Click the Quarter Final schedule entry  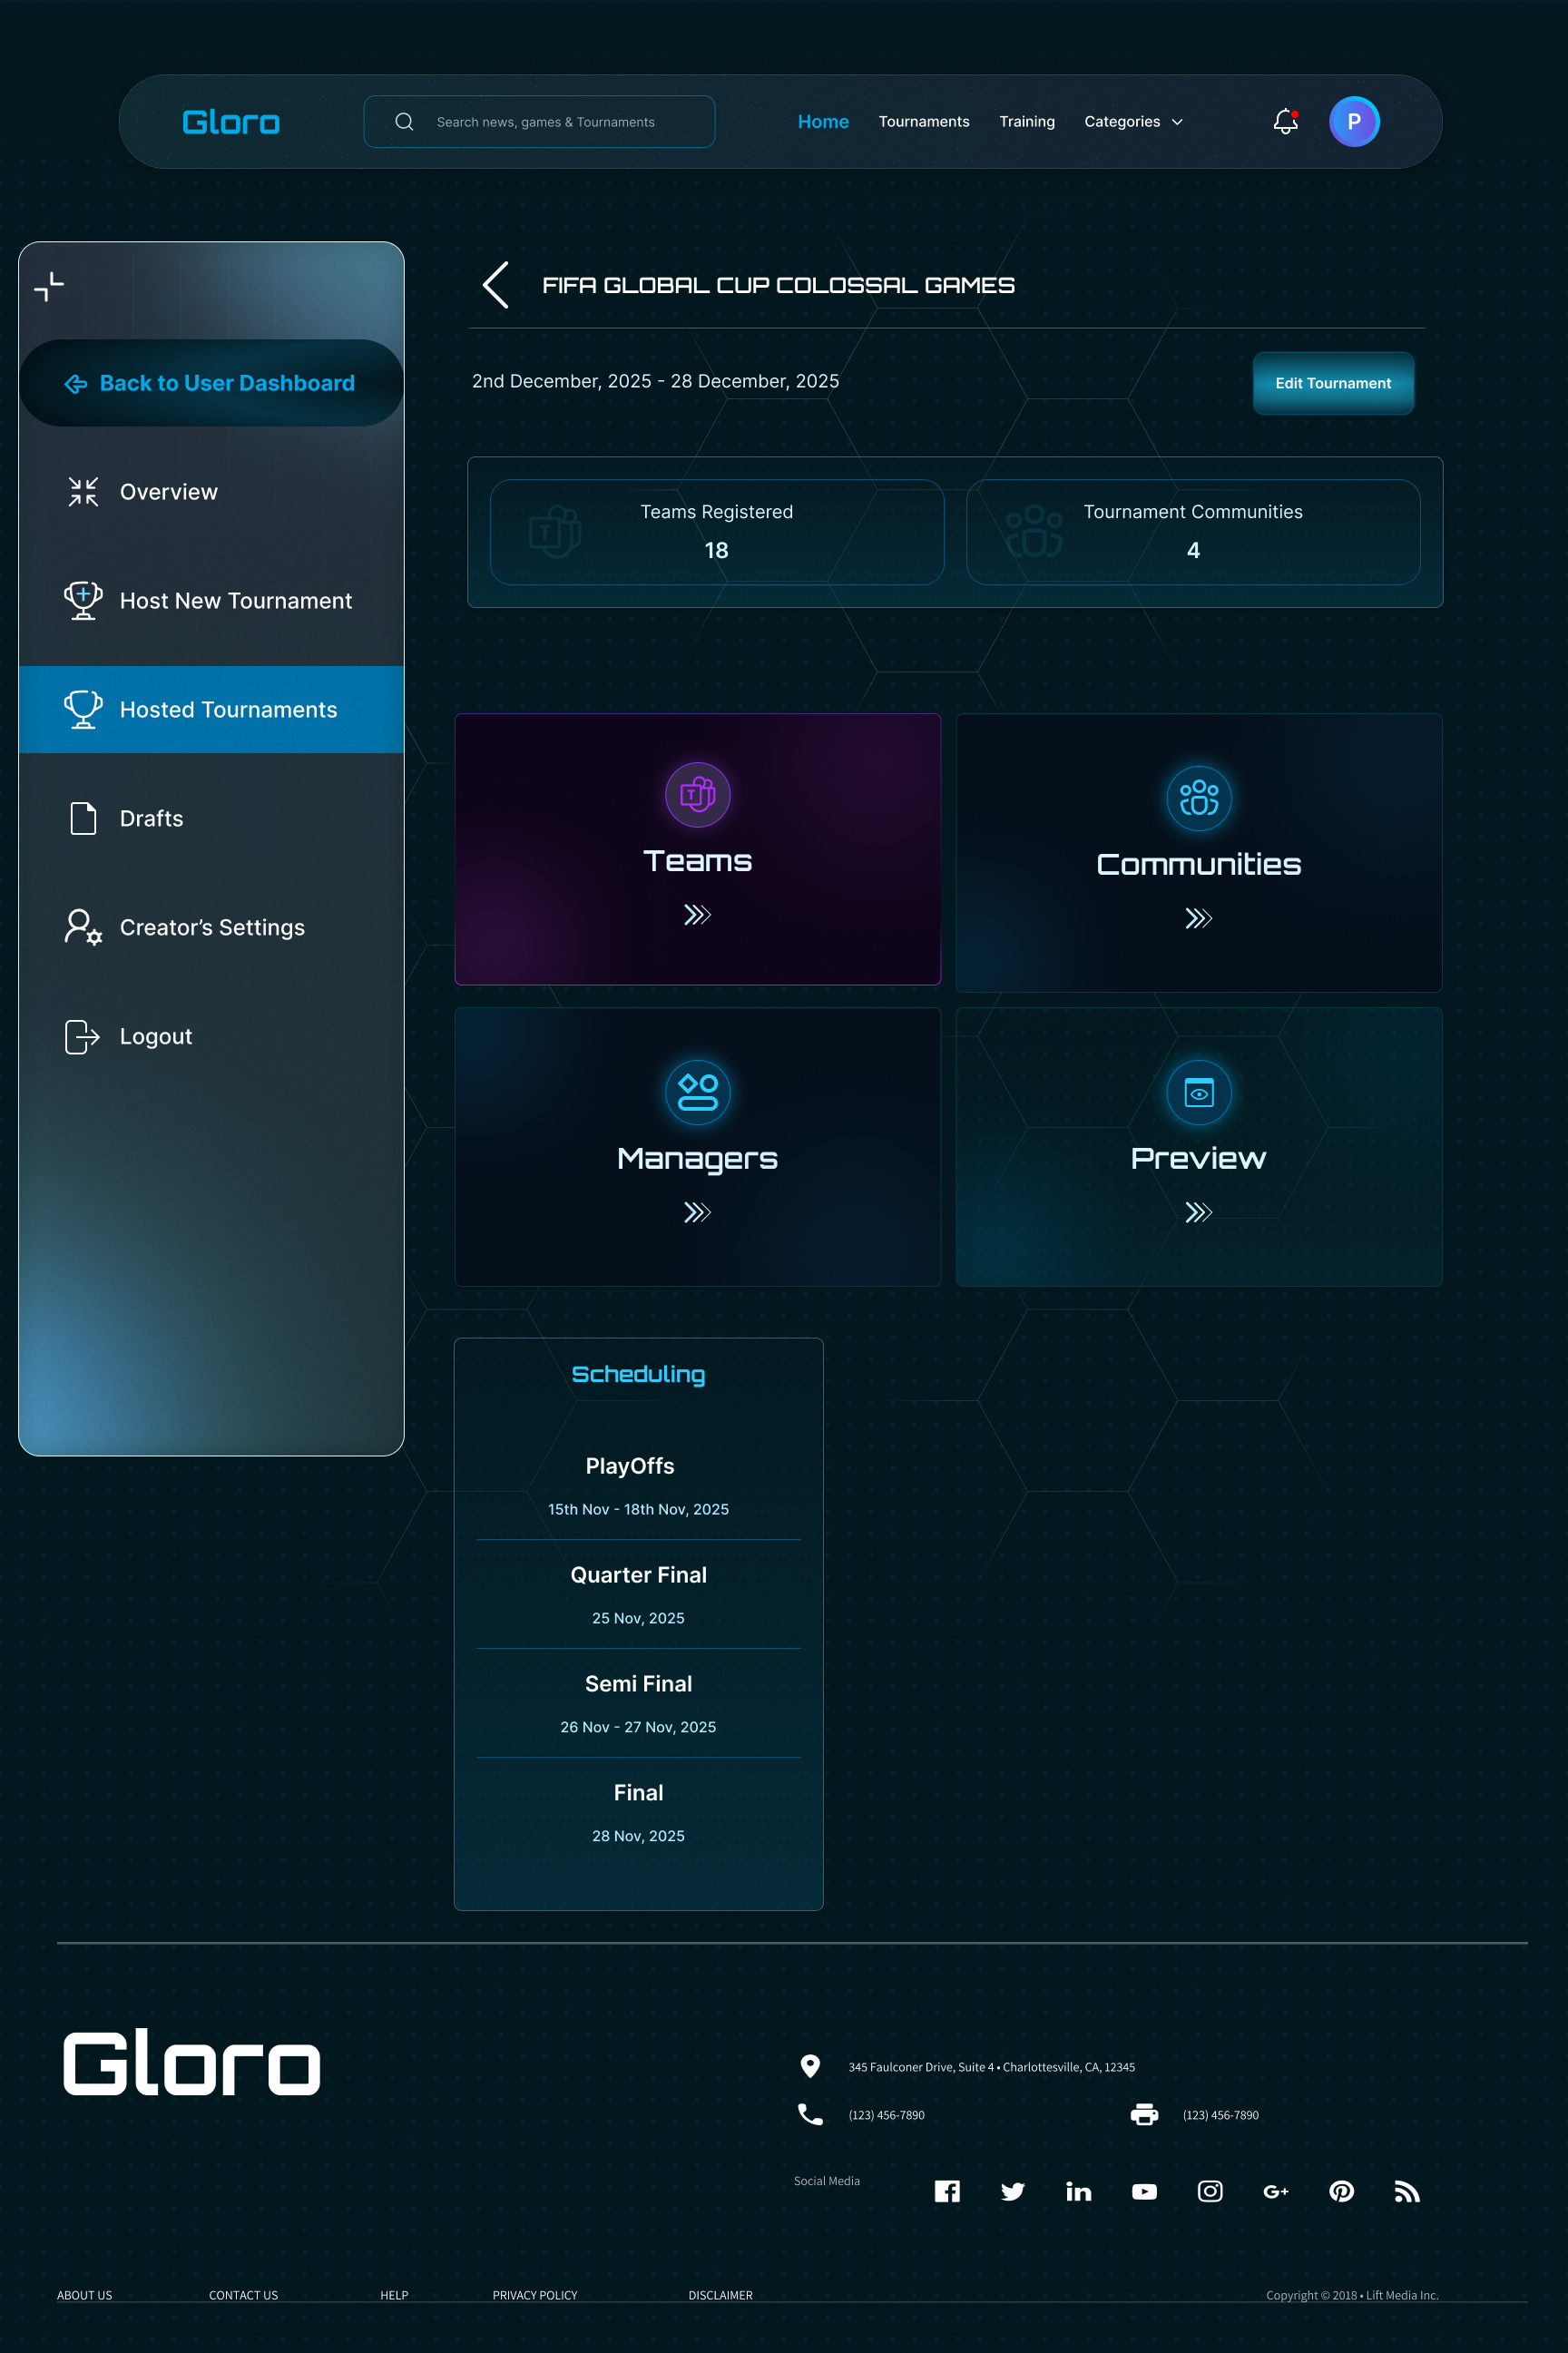point(638,1594)
